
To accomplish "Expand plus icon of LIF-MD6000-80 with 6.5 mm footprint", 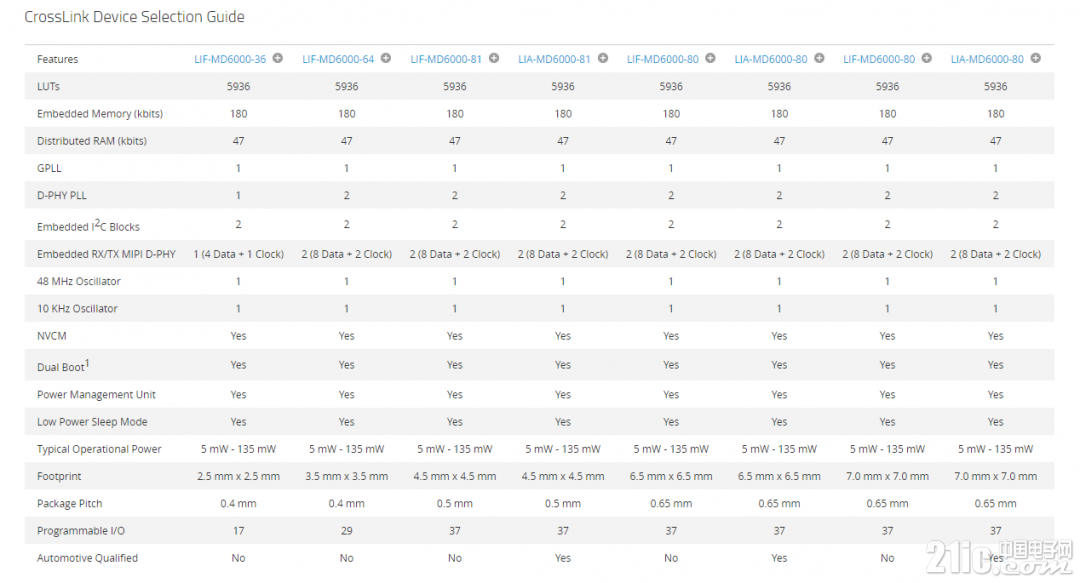I will coord(710,59).
